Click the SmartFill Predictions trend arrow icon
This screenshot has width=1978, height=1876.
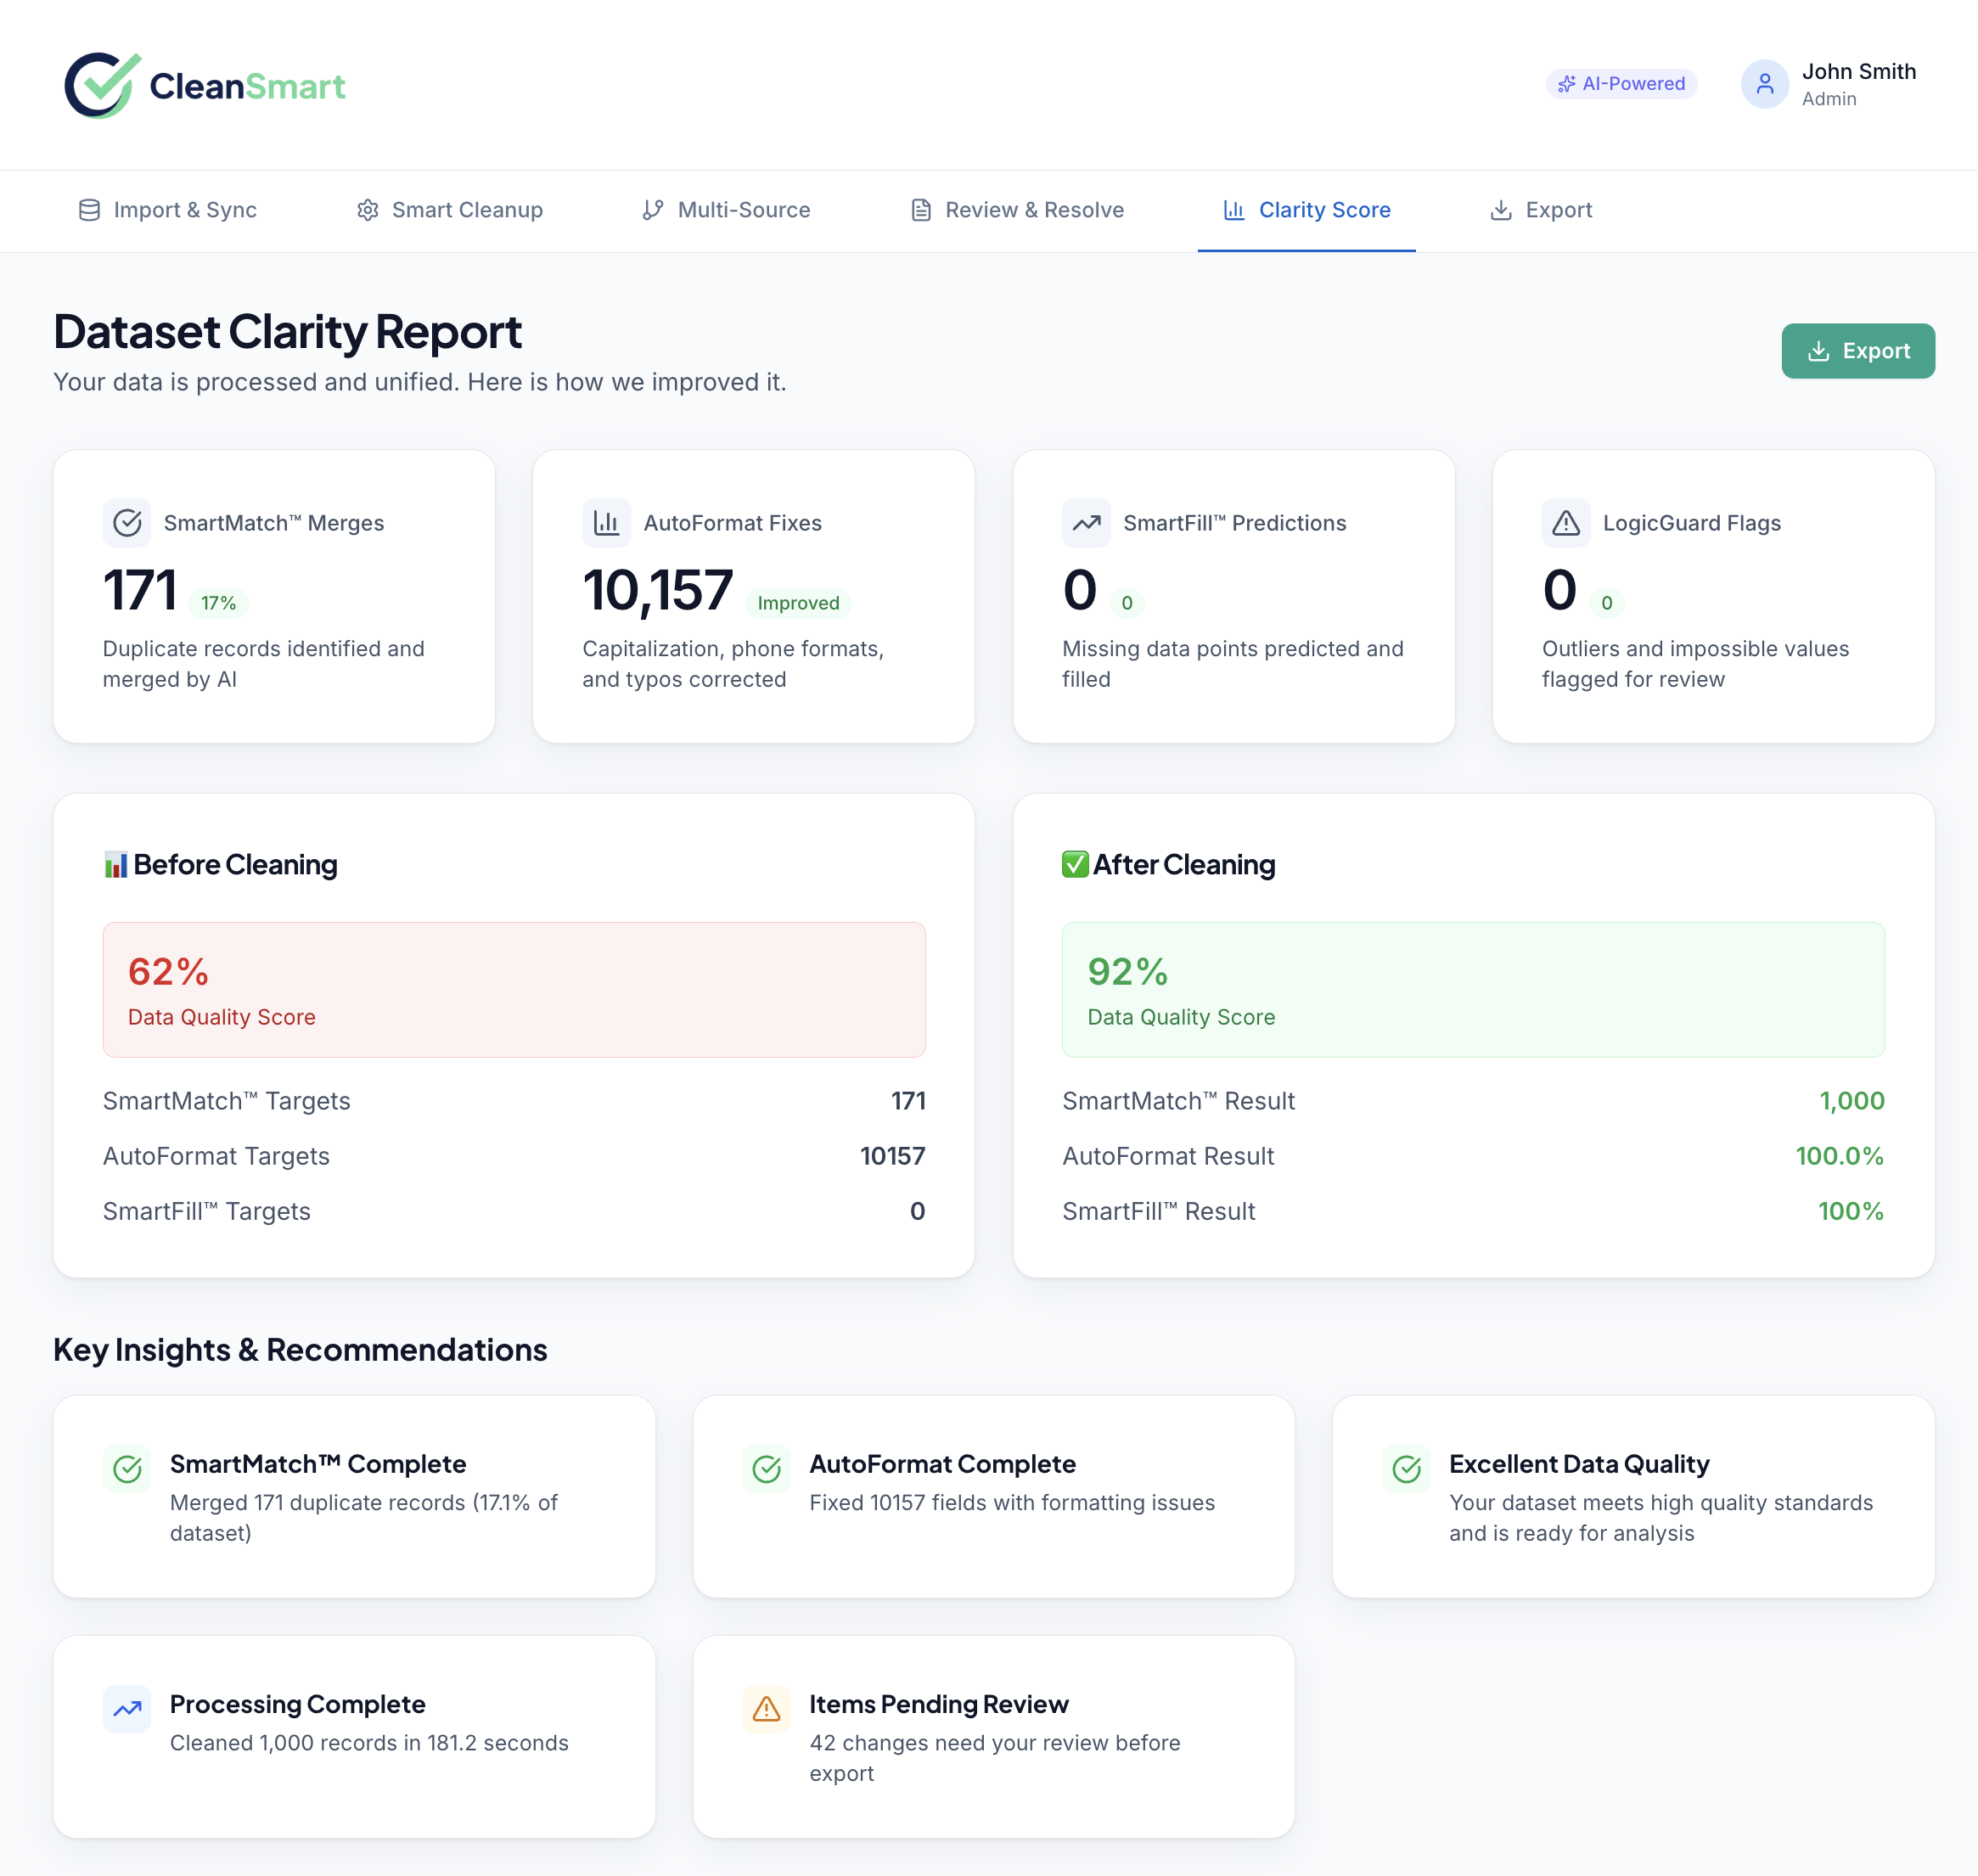click(x=1086, y=523)
